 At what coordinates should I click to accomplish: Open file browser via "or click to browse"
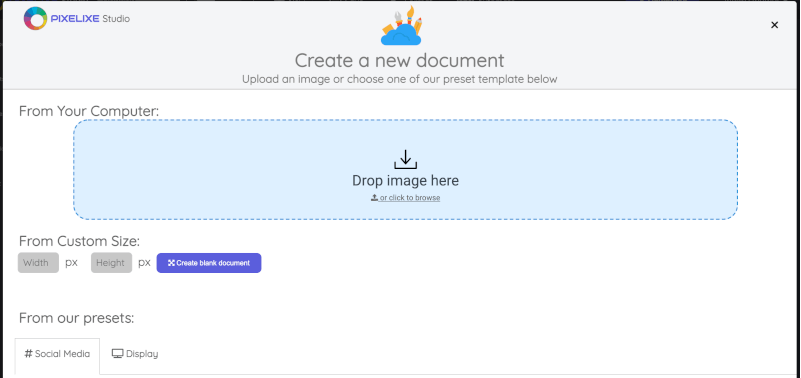click(x=410, y=198)
